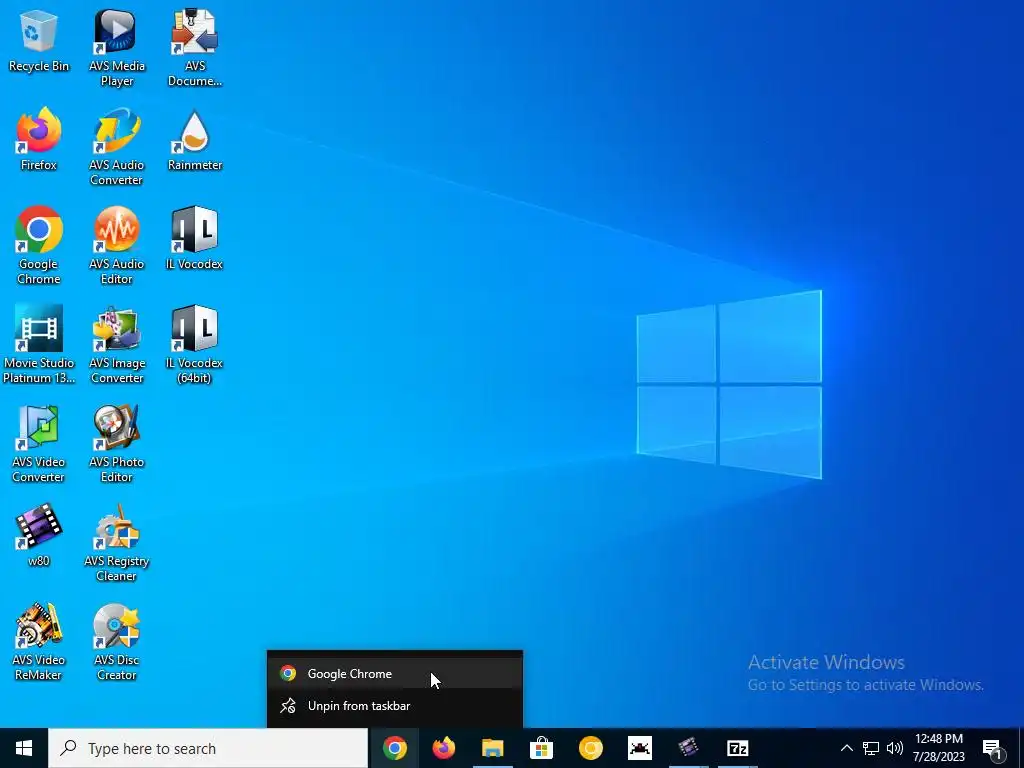Image resolution: width=1024 pixels, height=768 pixels.
Task: Open the Windows Start menu
Action: click(x=24, y=748)
